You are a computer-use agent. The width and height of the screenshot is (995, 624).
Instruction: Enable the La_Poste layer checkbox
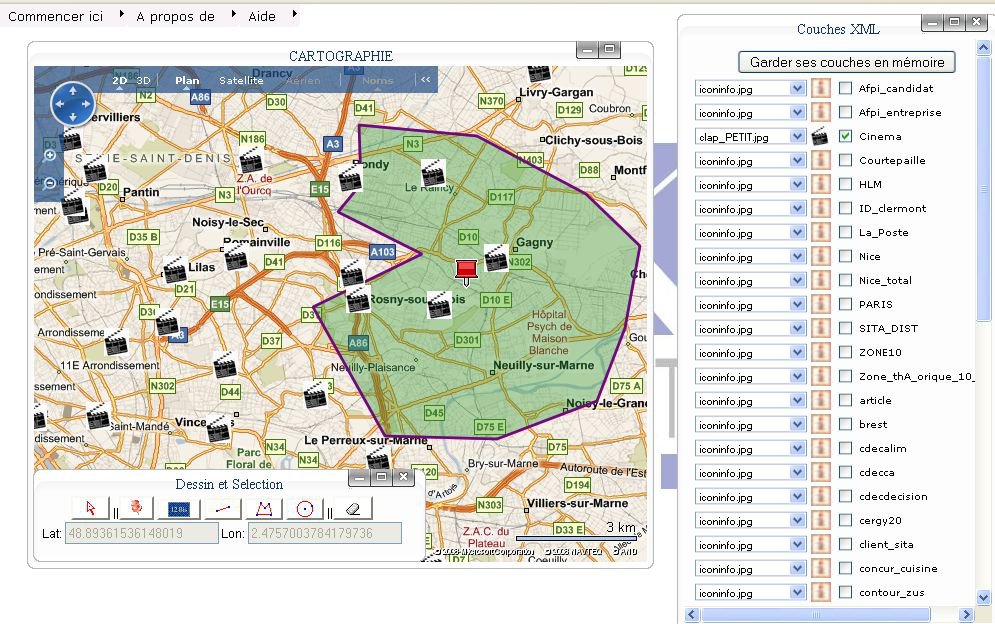tap(845, 232)
